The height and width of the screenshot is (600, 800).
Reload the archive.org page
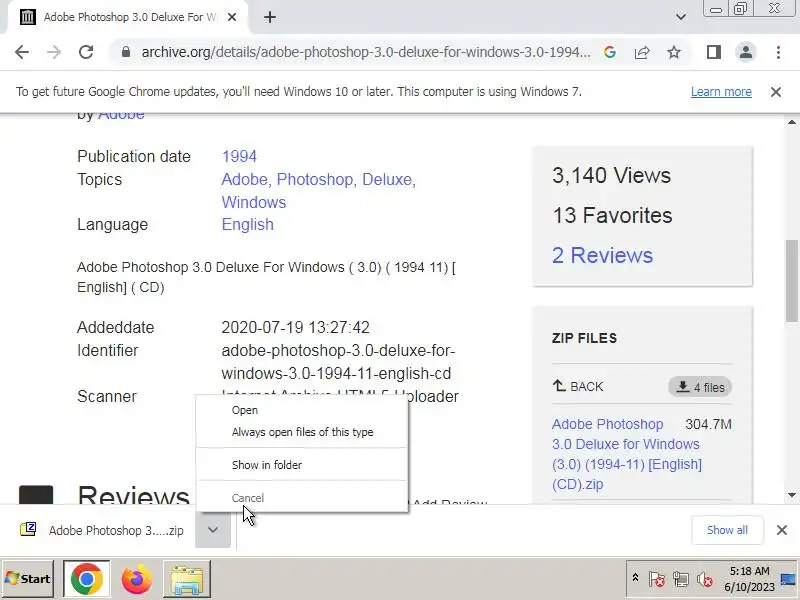(86, 52)
